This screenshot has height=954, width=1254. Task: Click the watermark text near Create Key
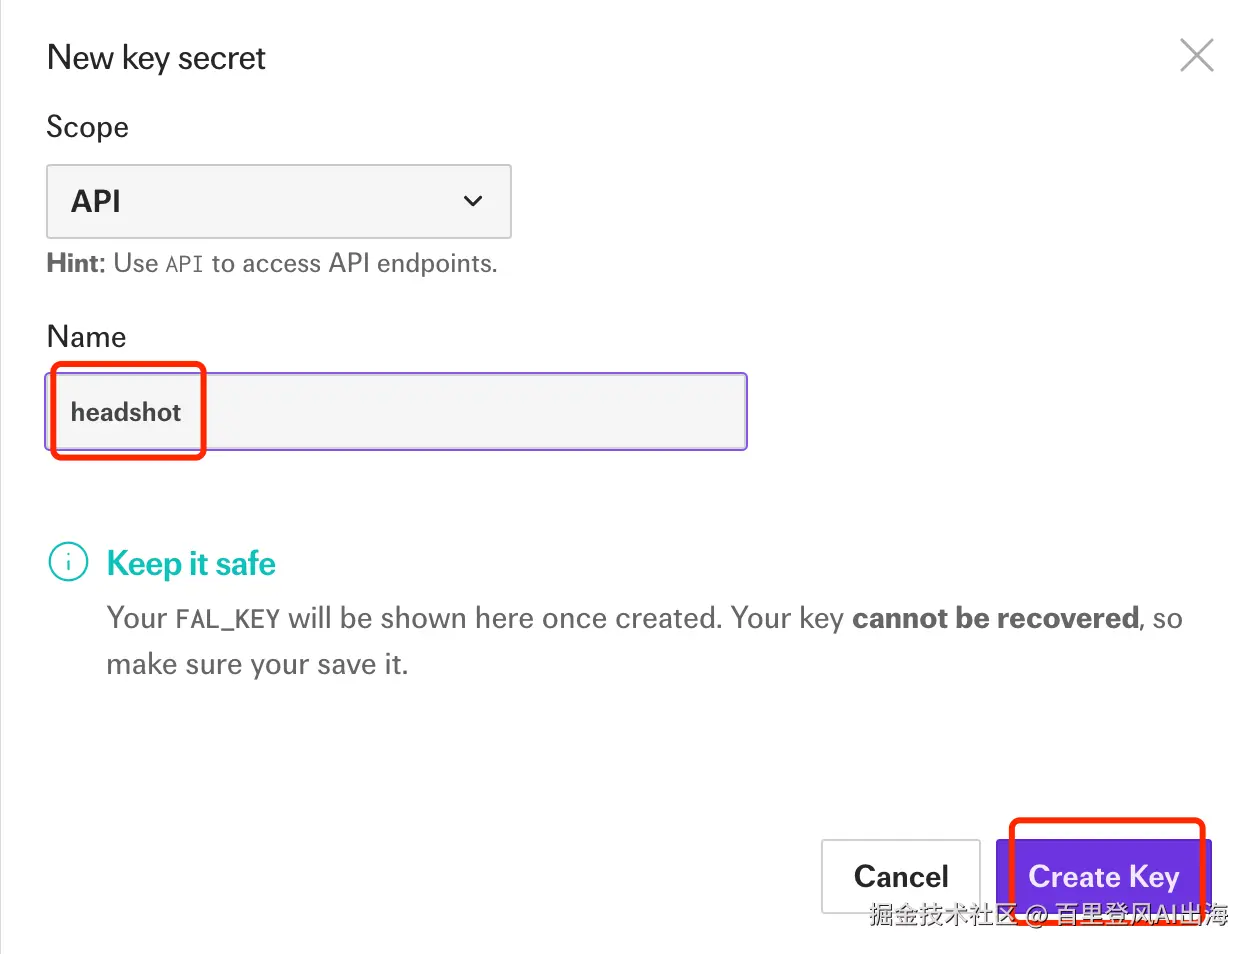click(x=1048, y=914)
